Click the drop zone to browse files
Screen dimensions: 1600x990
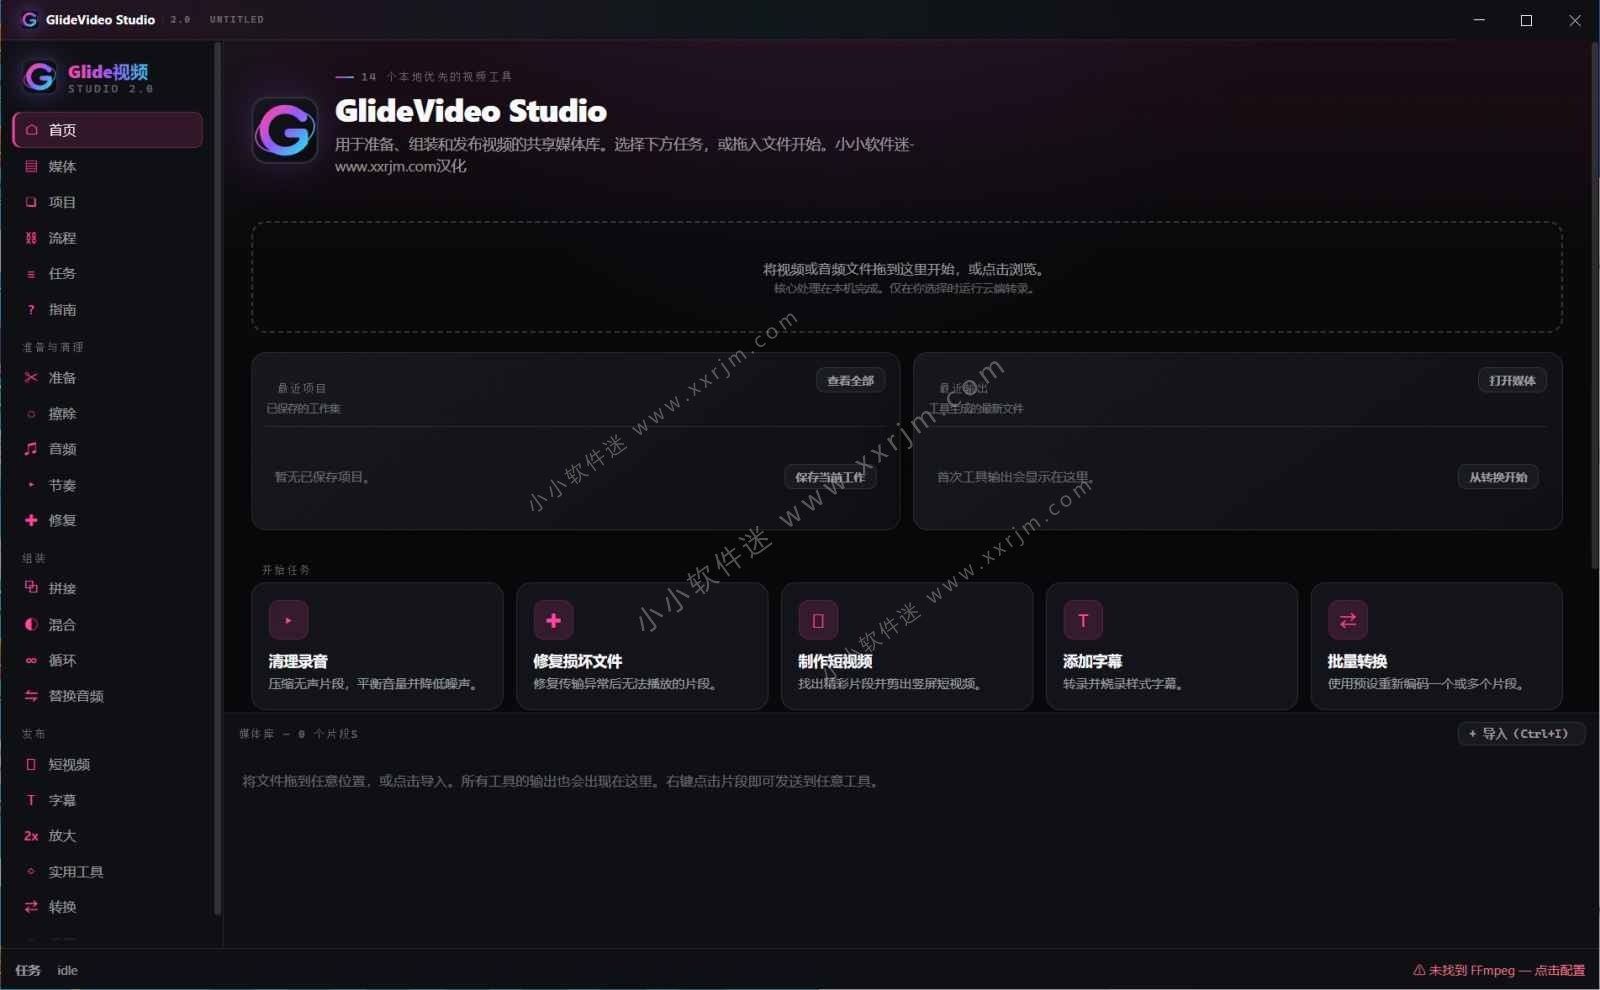point(906,277)
